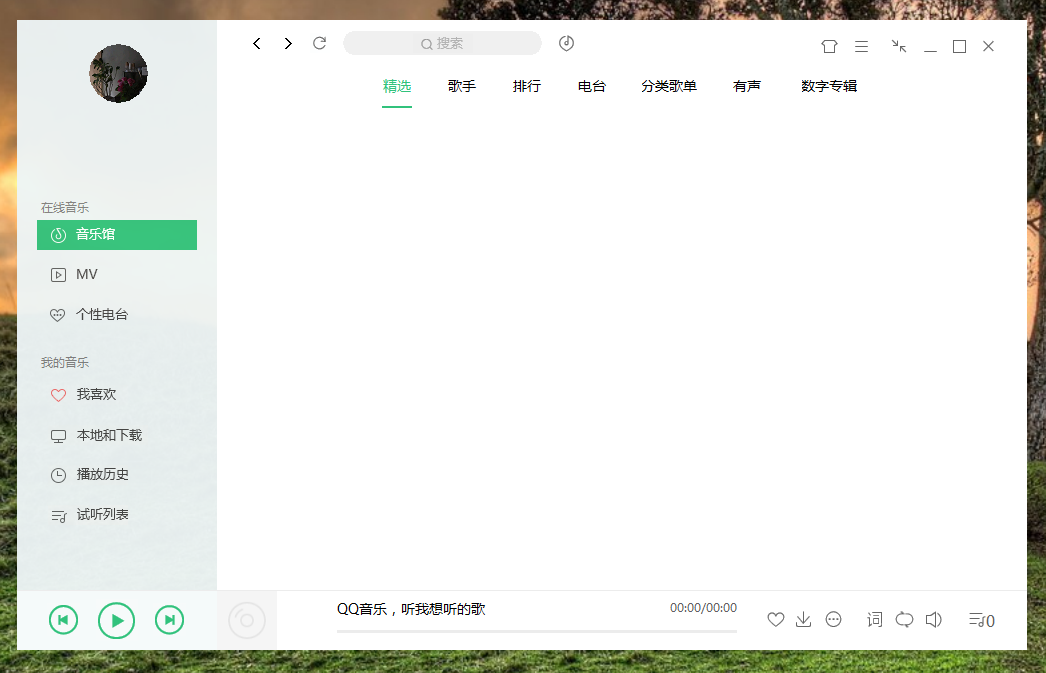
Task: Open MV in the sidebar
Action: point(117,275)
